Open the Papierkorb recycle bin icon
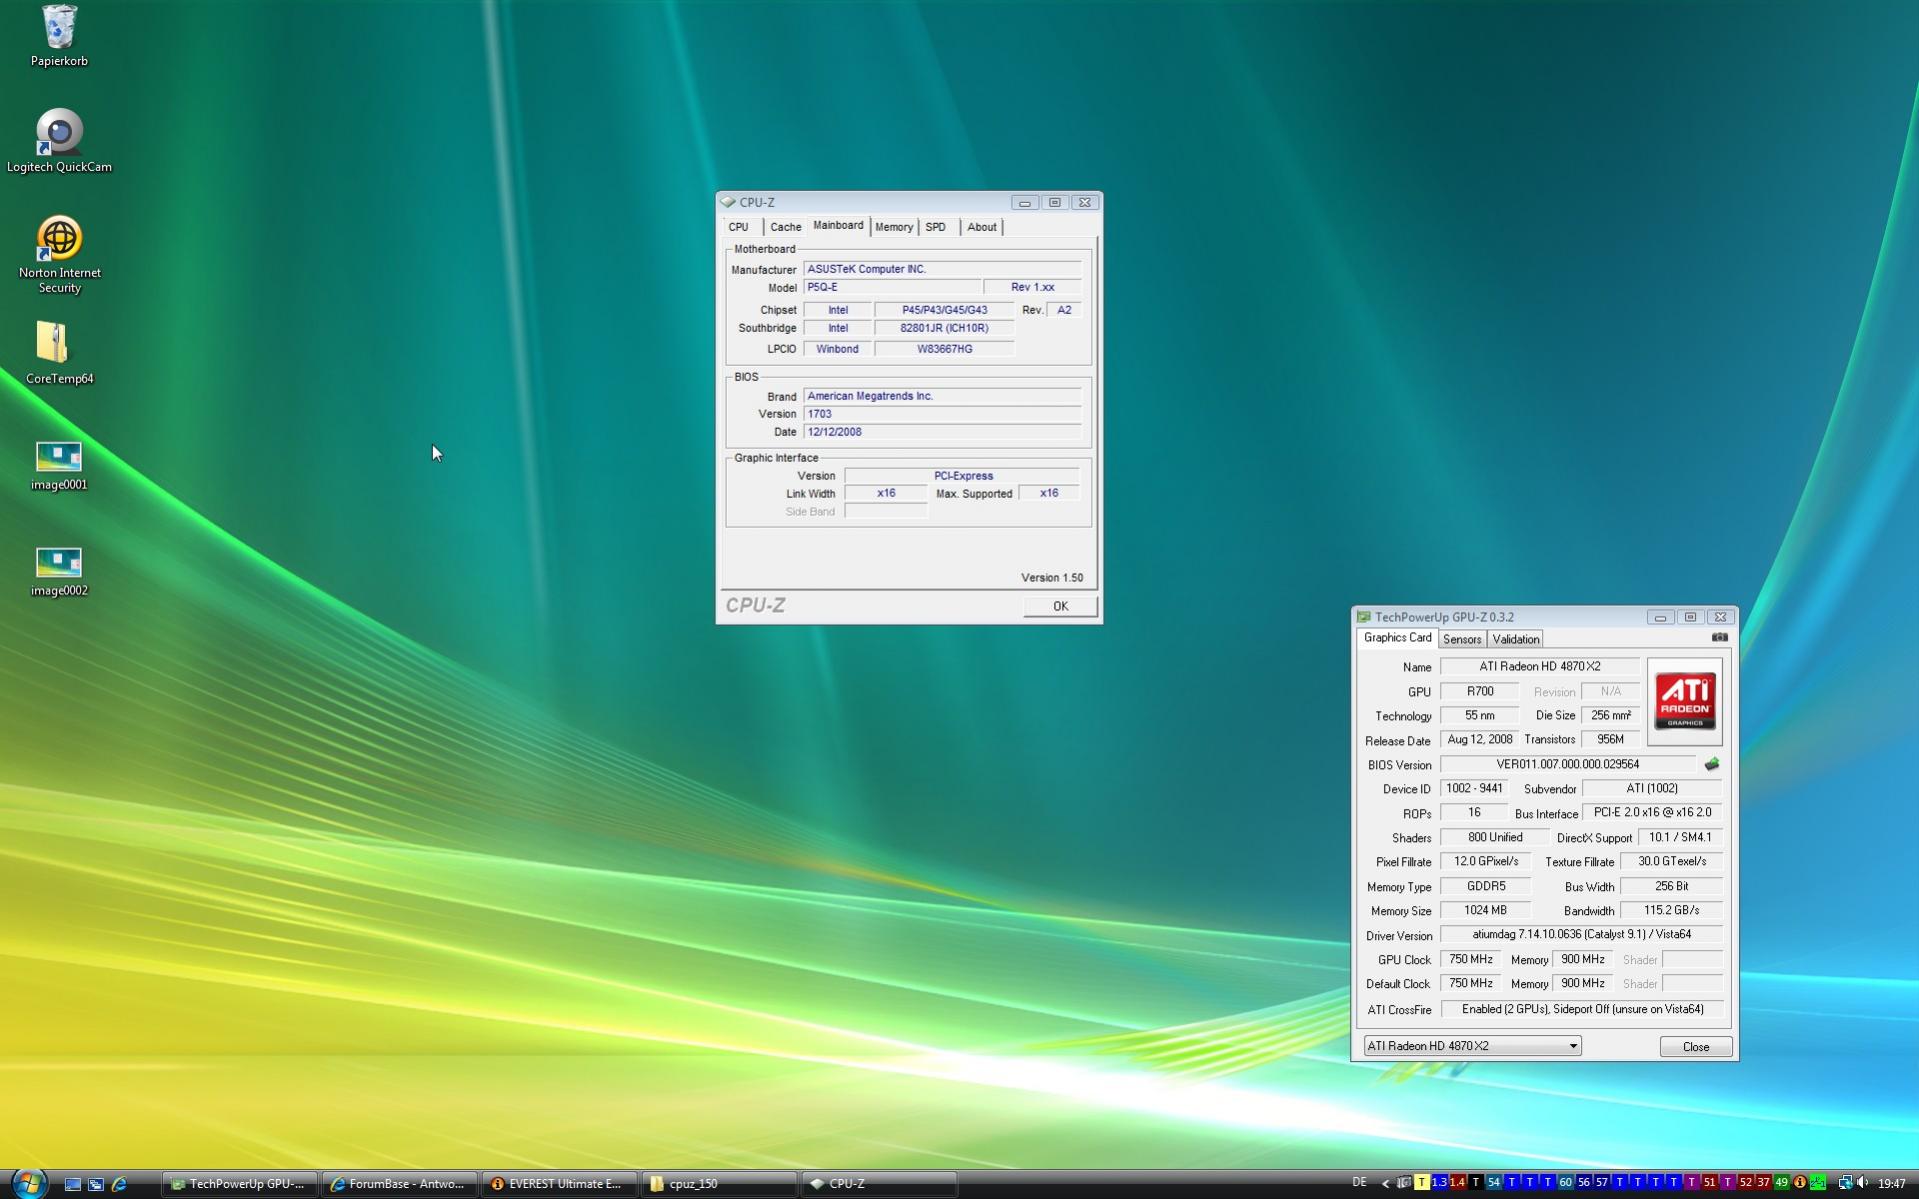 59,28
